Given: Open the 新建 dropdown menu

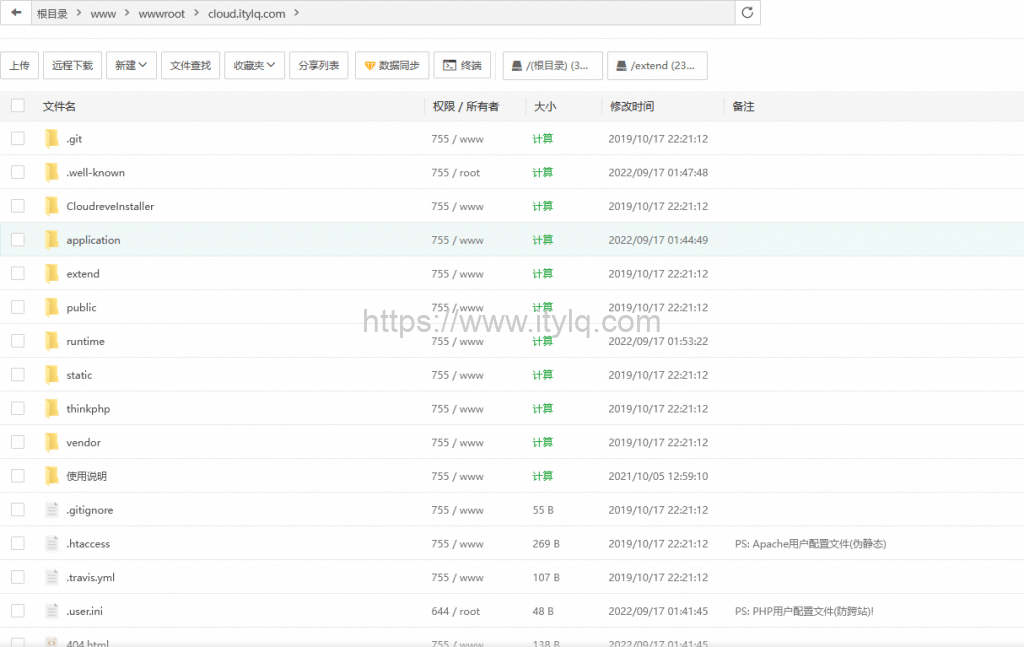Looking at the screenshot, I should tap(131, 65).
